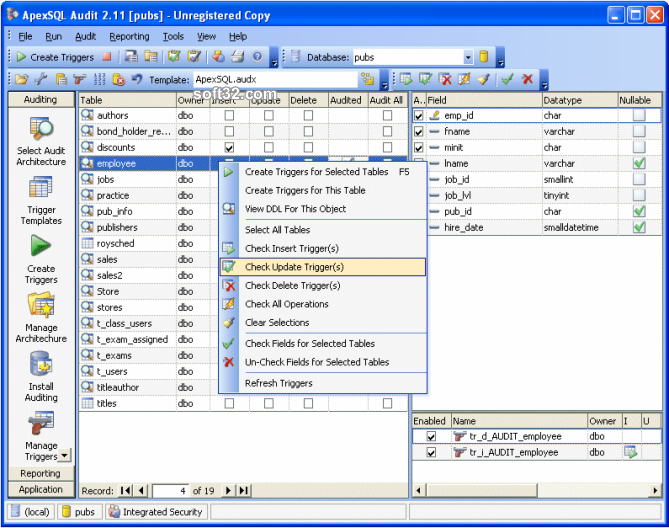Open Manage Triggers in sidebar
Screen dimensions: 669x528
pos(41,436)
